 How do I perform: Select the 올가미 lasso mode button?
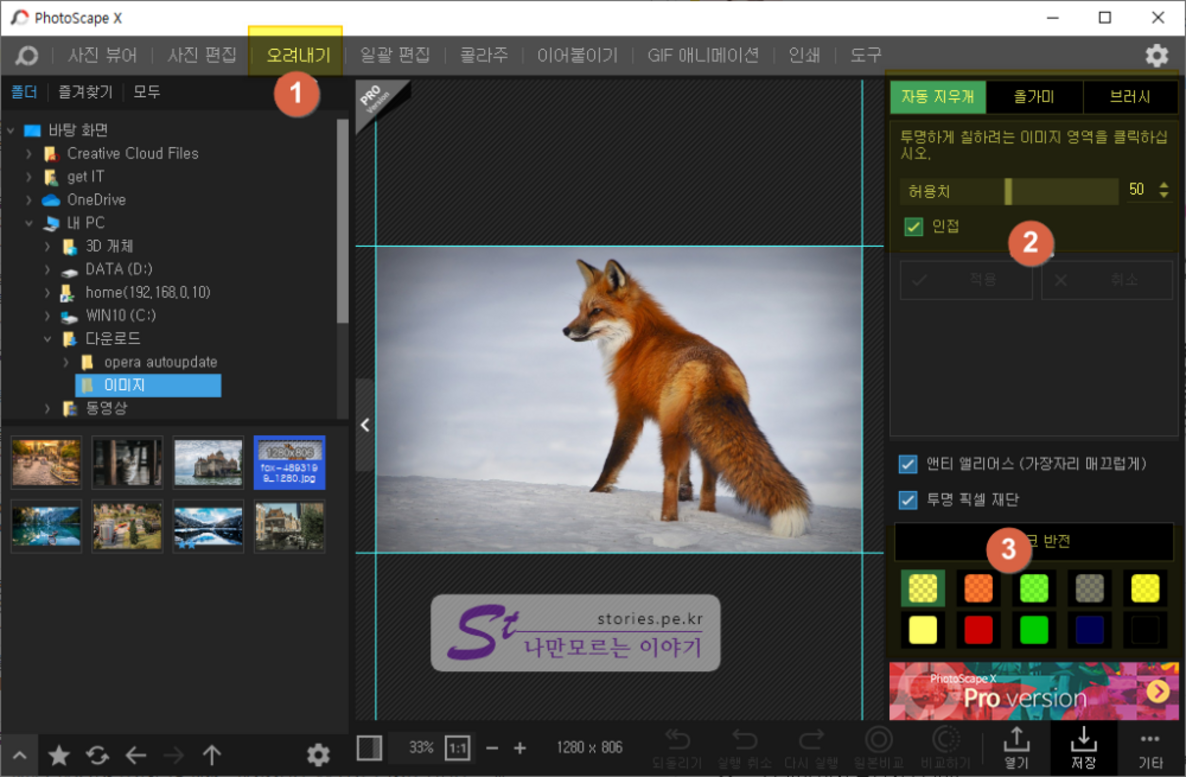[x=1034, y=97]
